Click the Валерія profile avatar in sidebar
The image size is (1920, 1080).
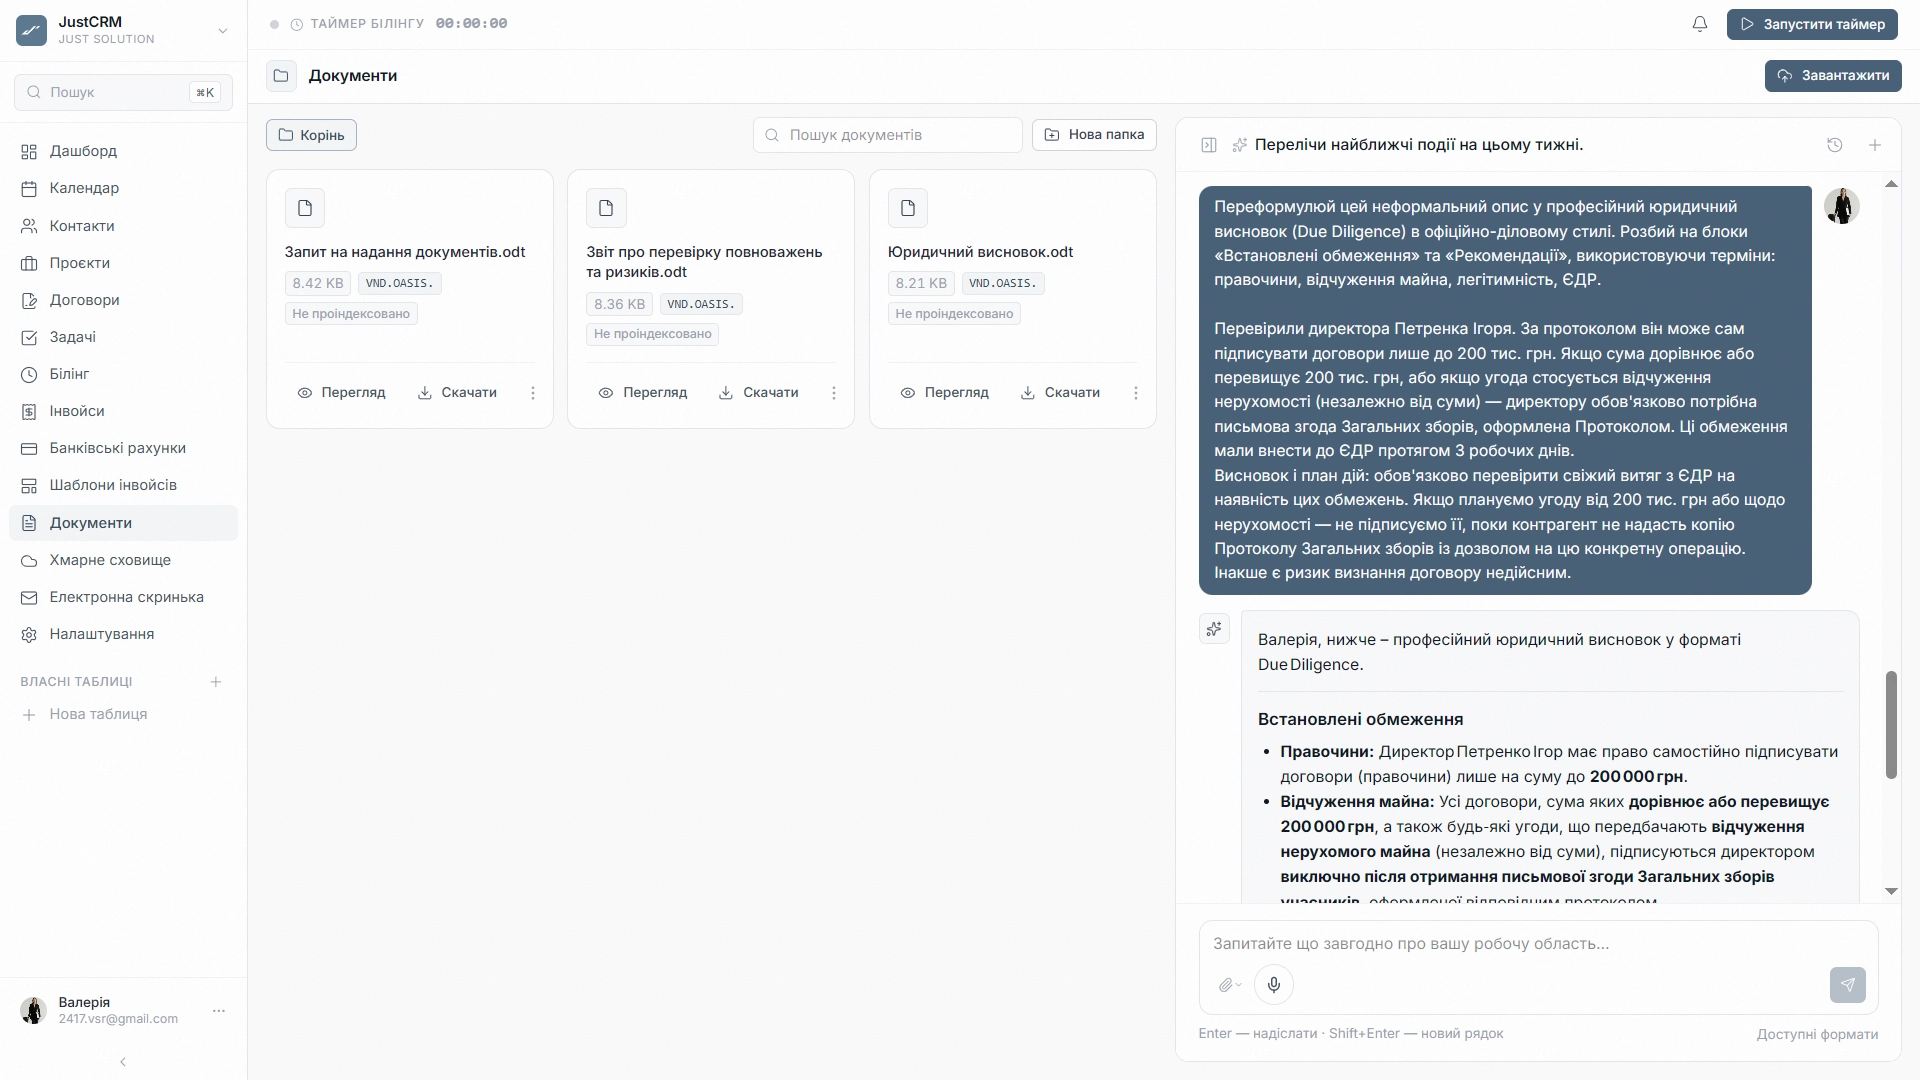click(34, 1010)
